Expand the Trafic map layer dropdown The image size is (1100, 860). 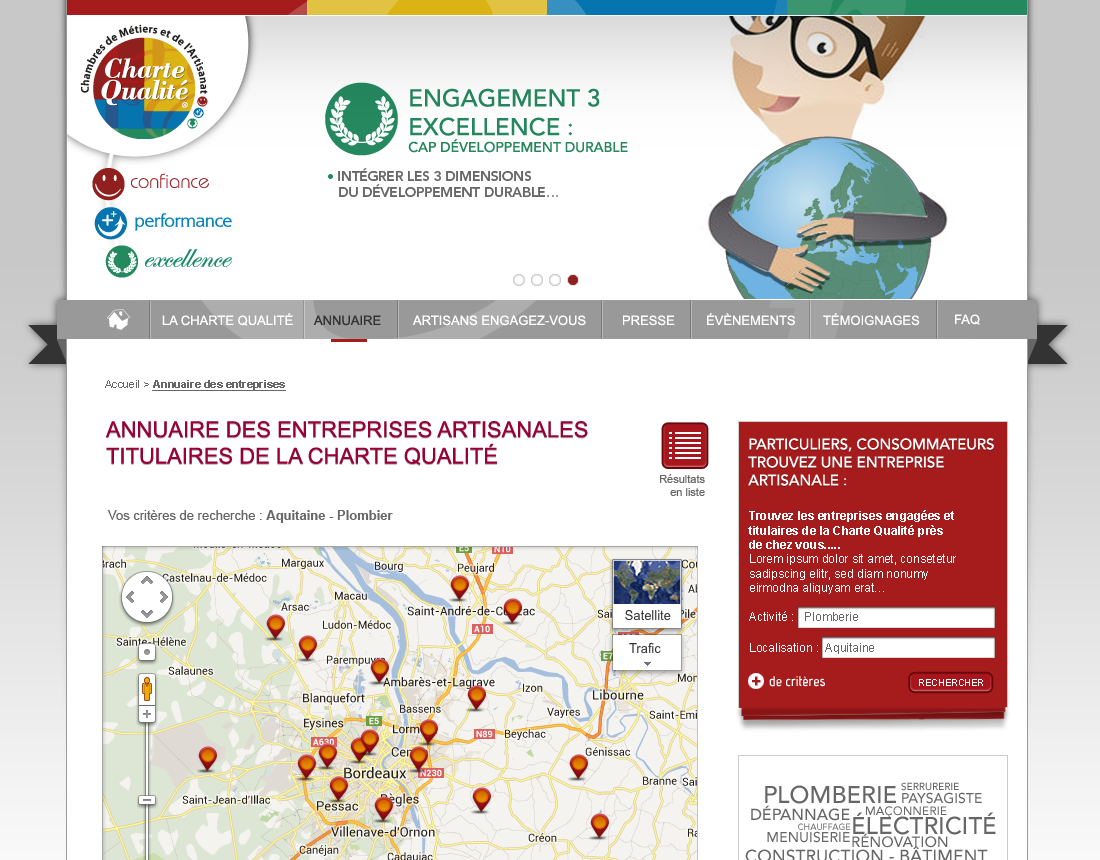tap(647, 652)
